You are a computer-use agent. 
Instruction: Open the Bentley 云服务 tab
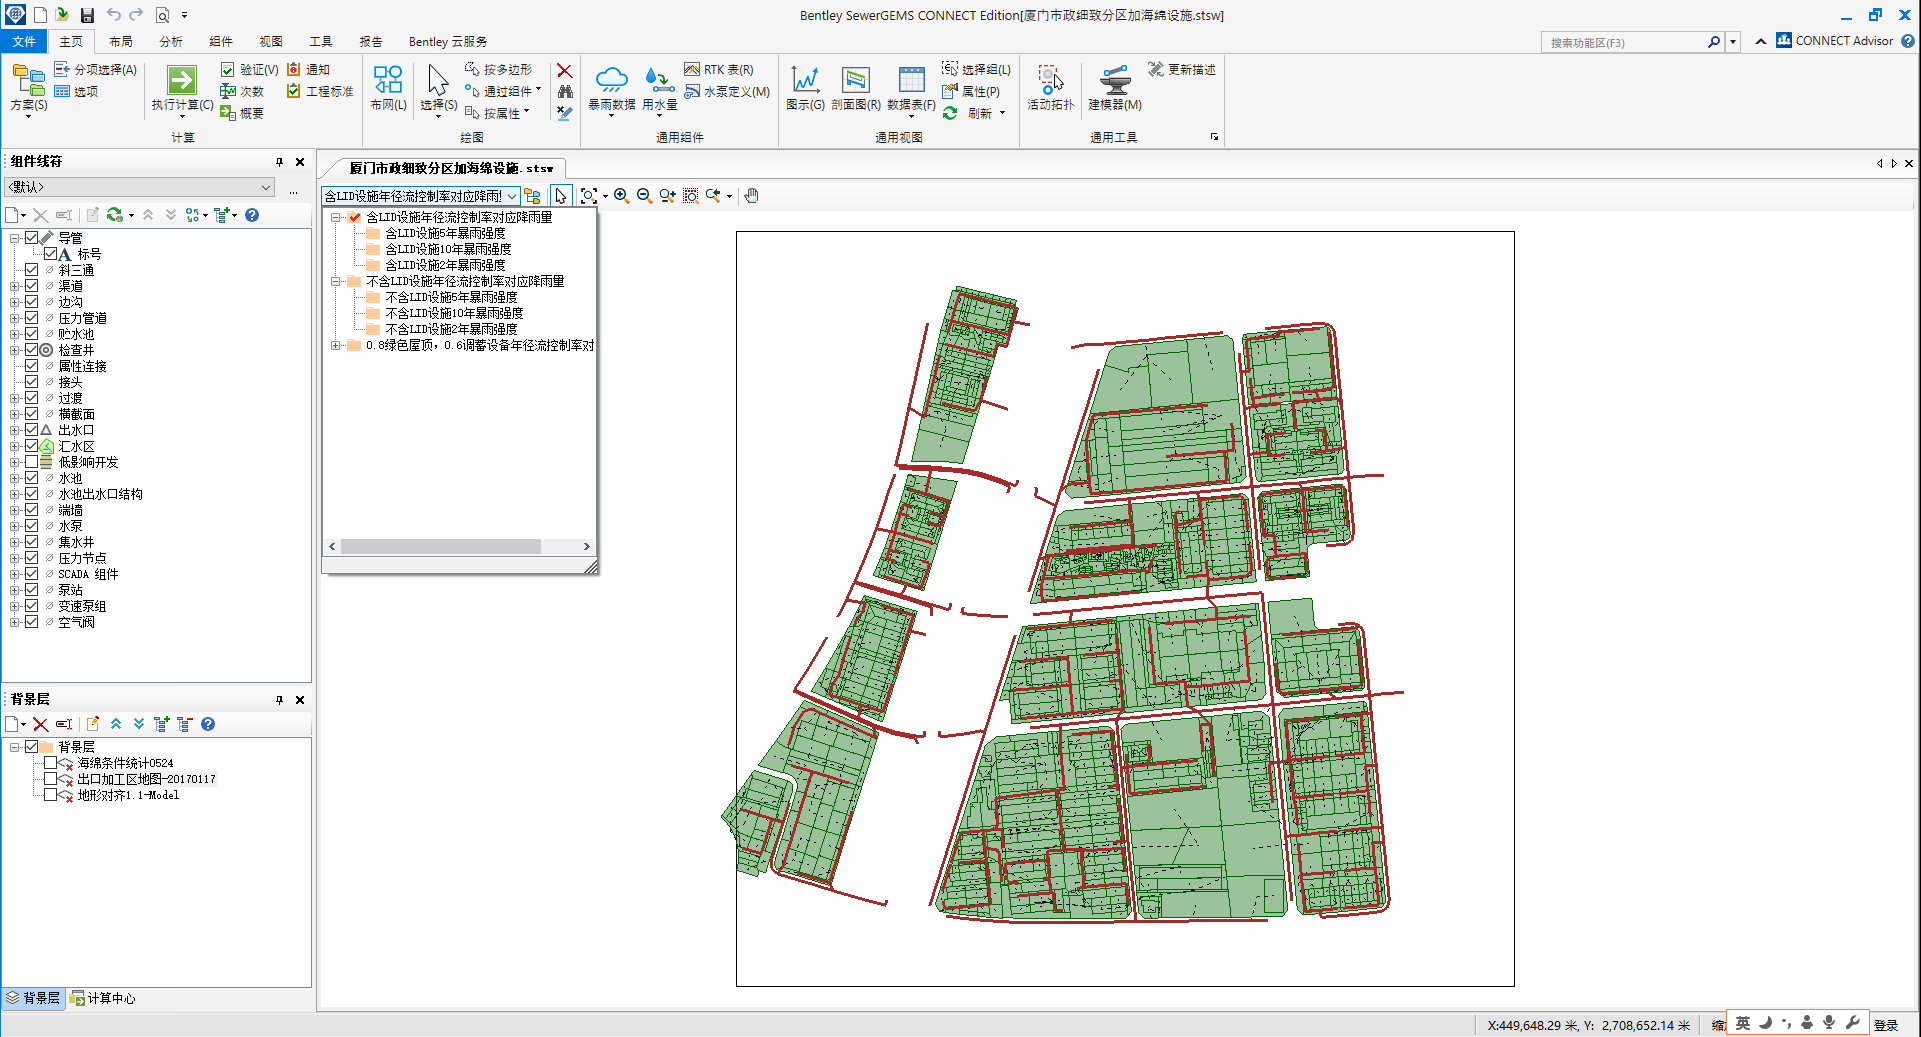448,41
